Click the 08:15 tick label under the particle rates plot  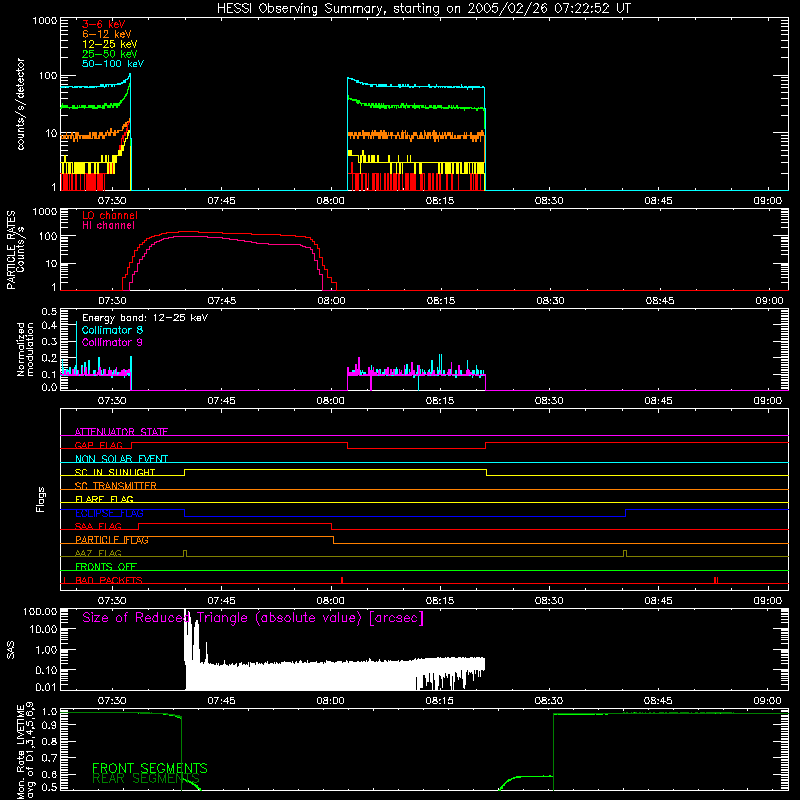[x=441, y=301]
